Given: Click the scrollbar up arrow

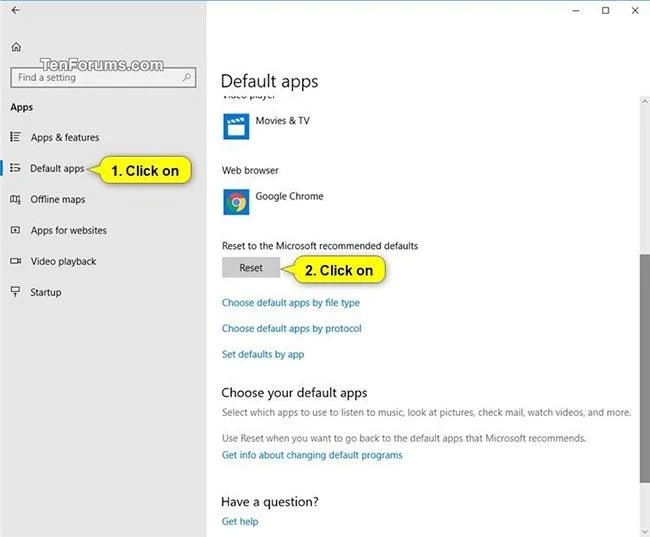Looking at the screenshot, I should pyautogui.click(x=645, y=101).
